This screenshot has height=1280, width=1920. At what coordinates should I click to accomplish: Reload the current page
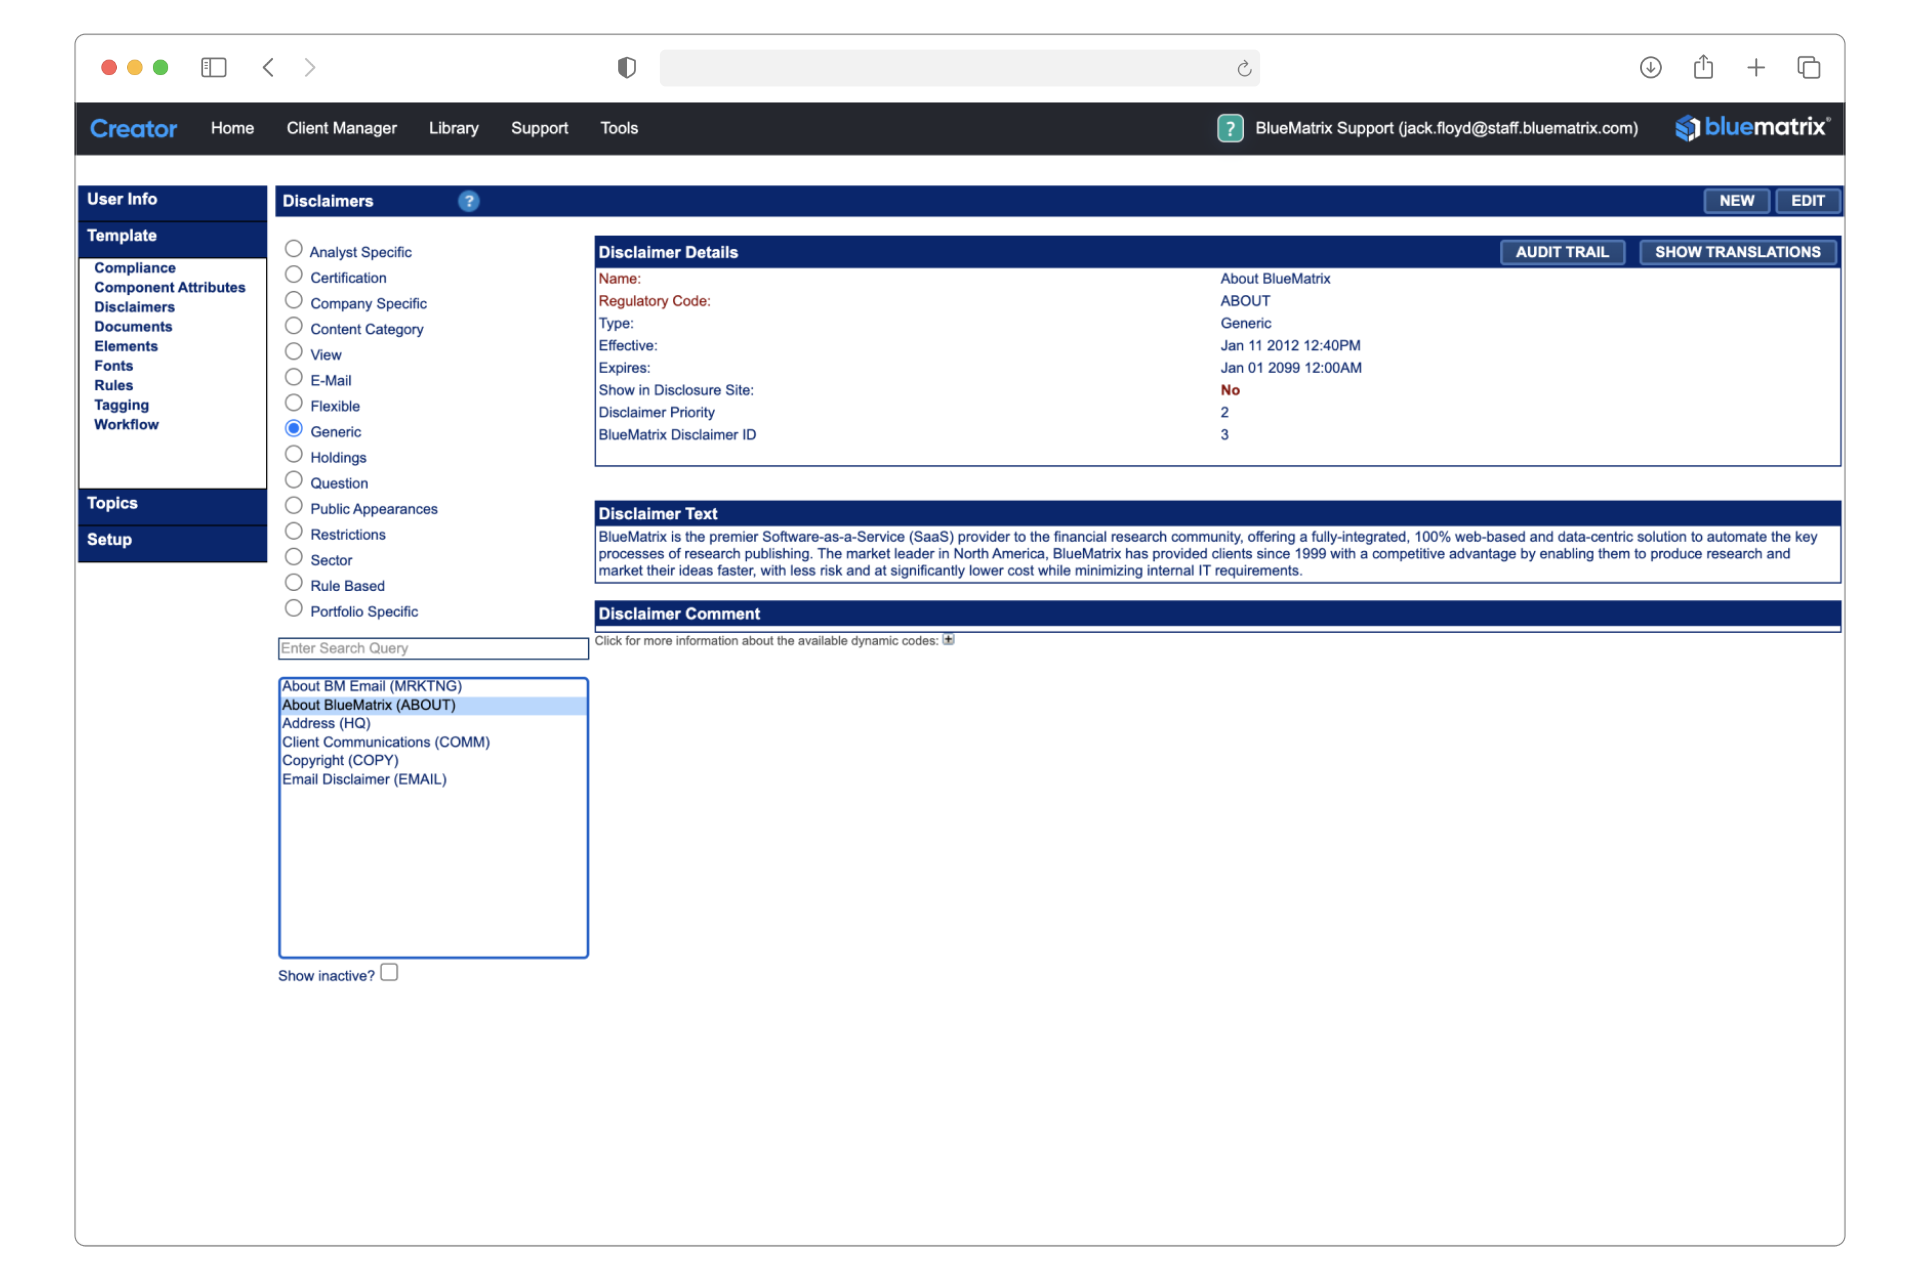pos(1243,68)
